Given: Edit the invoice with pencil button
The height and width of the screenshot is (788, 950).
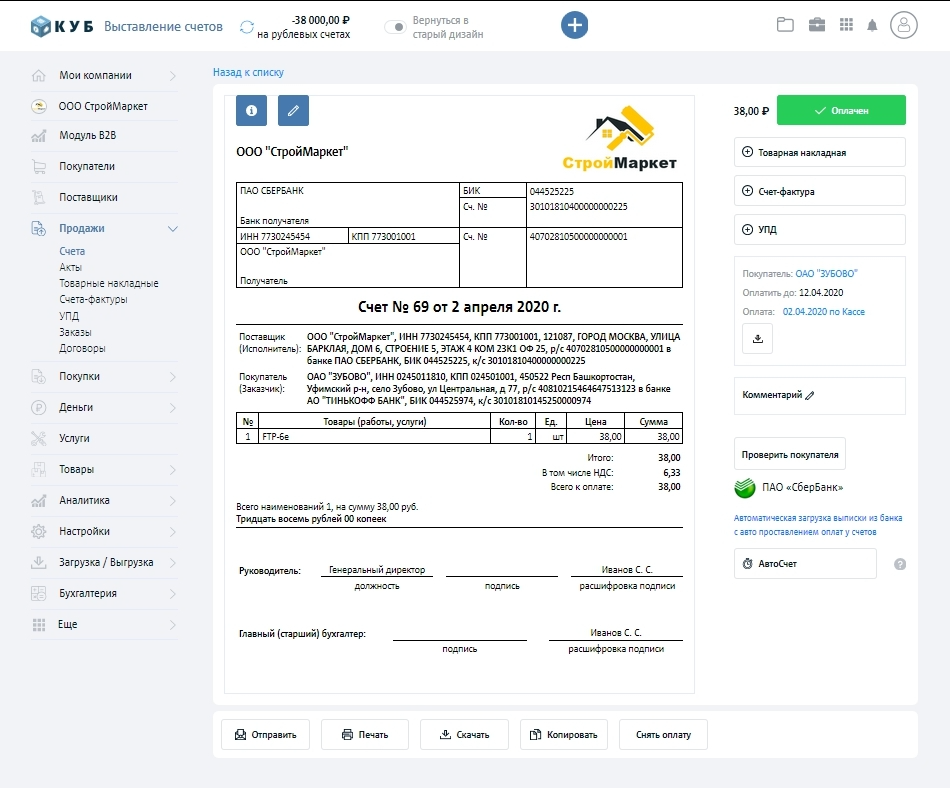Looking at the screenshot, I should click(293, 110).
